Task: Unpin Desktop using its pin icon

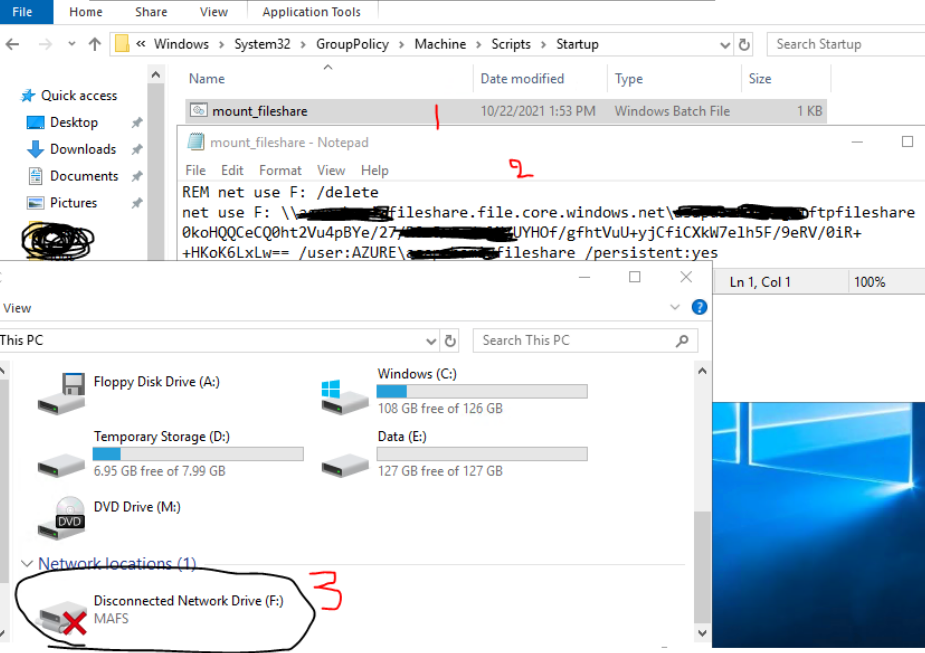Action: click(x=137, y=122)
